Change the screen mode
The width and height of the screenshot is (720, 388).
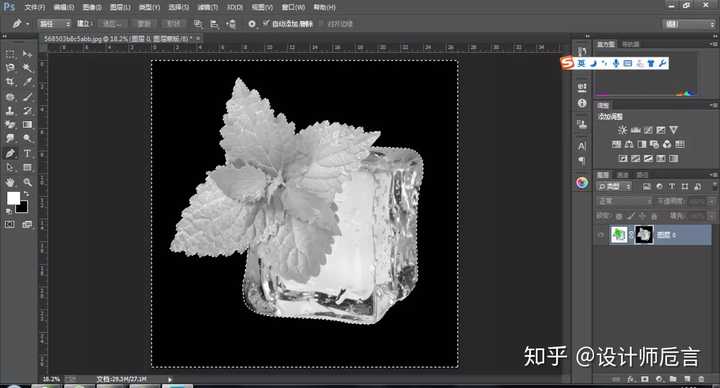pyautogui.click(x=28, y=225)
